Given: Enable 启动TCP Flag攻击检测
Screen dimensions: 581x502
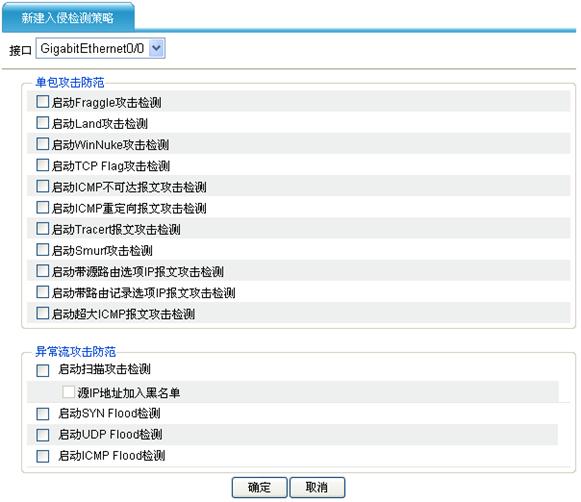Looking at the screenshot, I should 43,165.
